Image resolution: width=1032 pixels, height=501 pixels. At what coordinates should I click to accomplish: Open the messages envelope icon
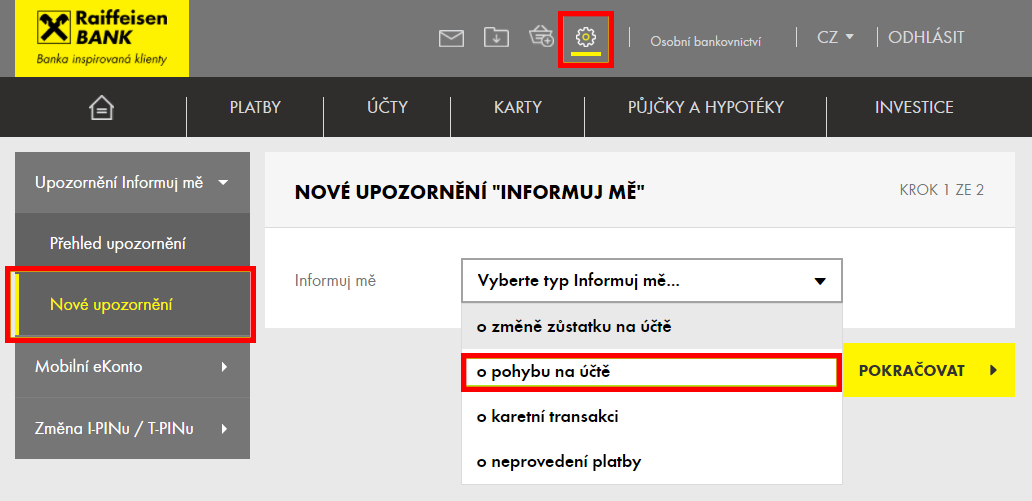tap(452, 38)
